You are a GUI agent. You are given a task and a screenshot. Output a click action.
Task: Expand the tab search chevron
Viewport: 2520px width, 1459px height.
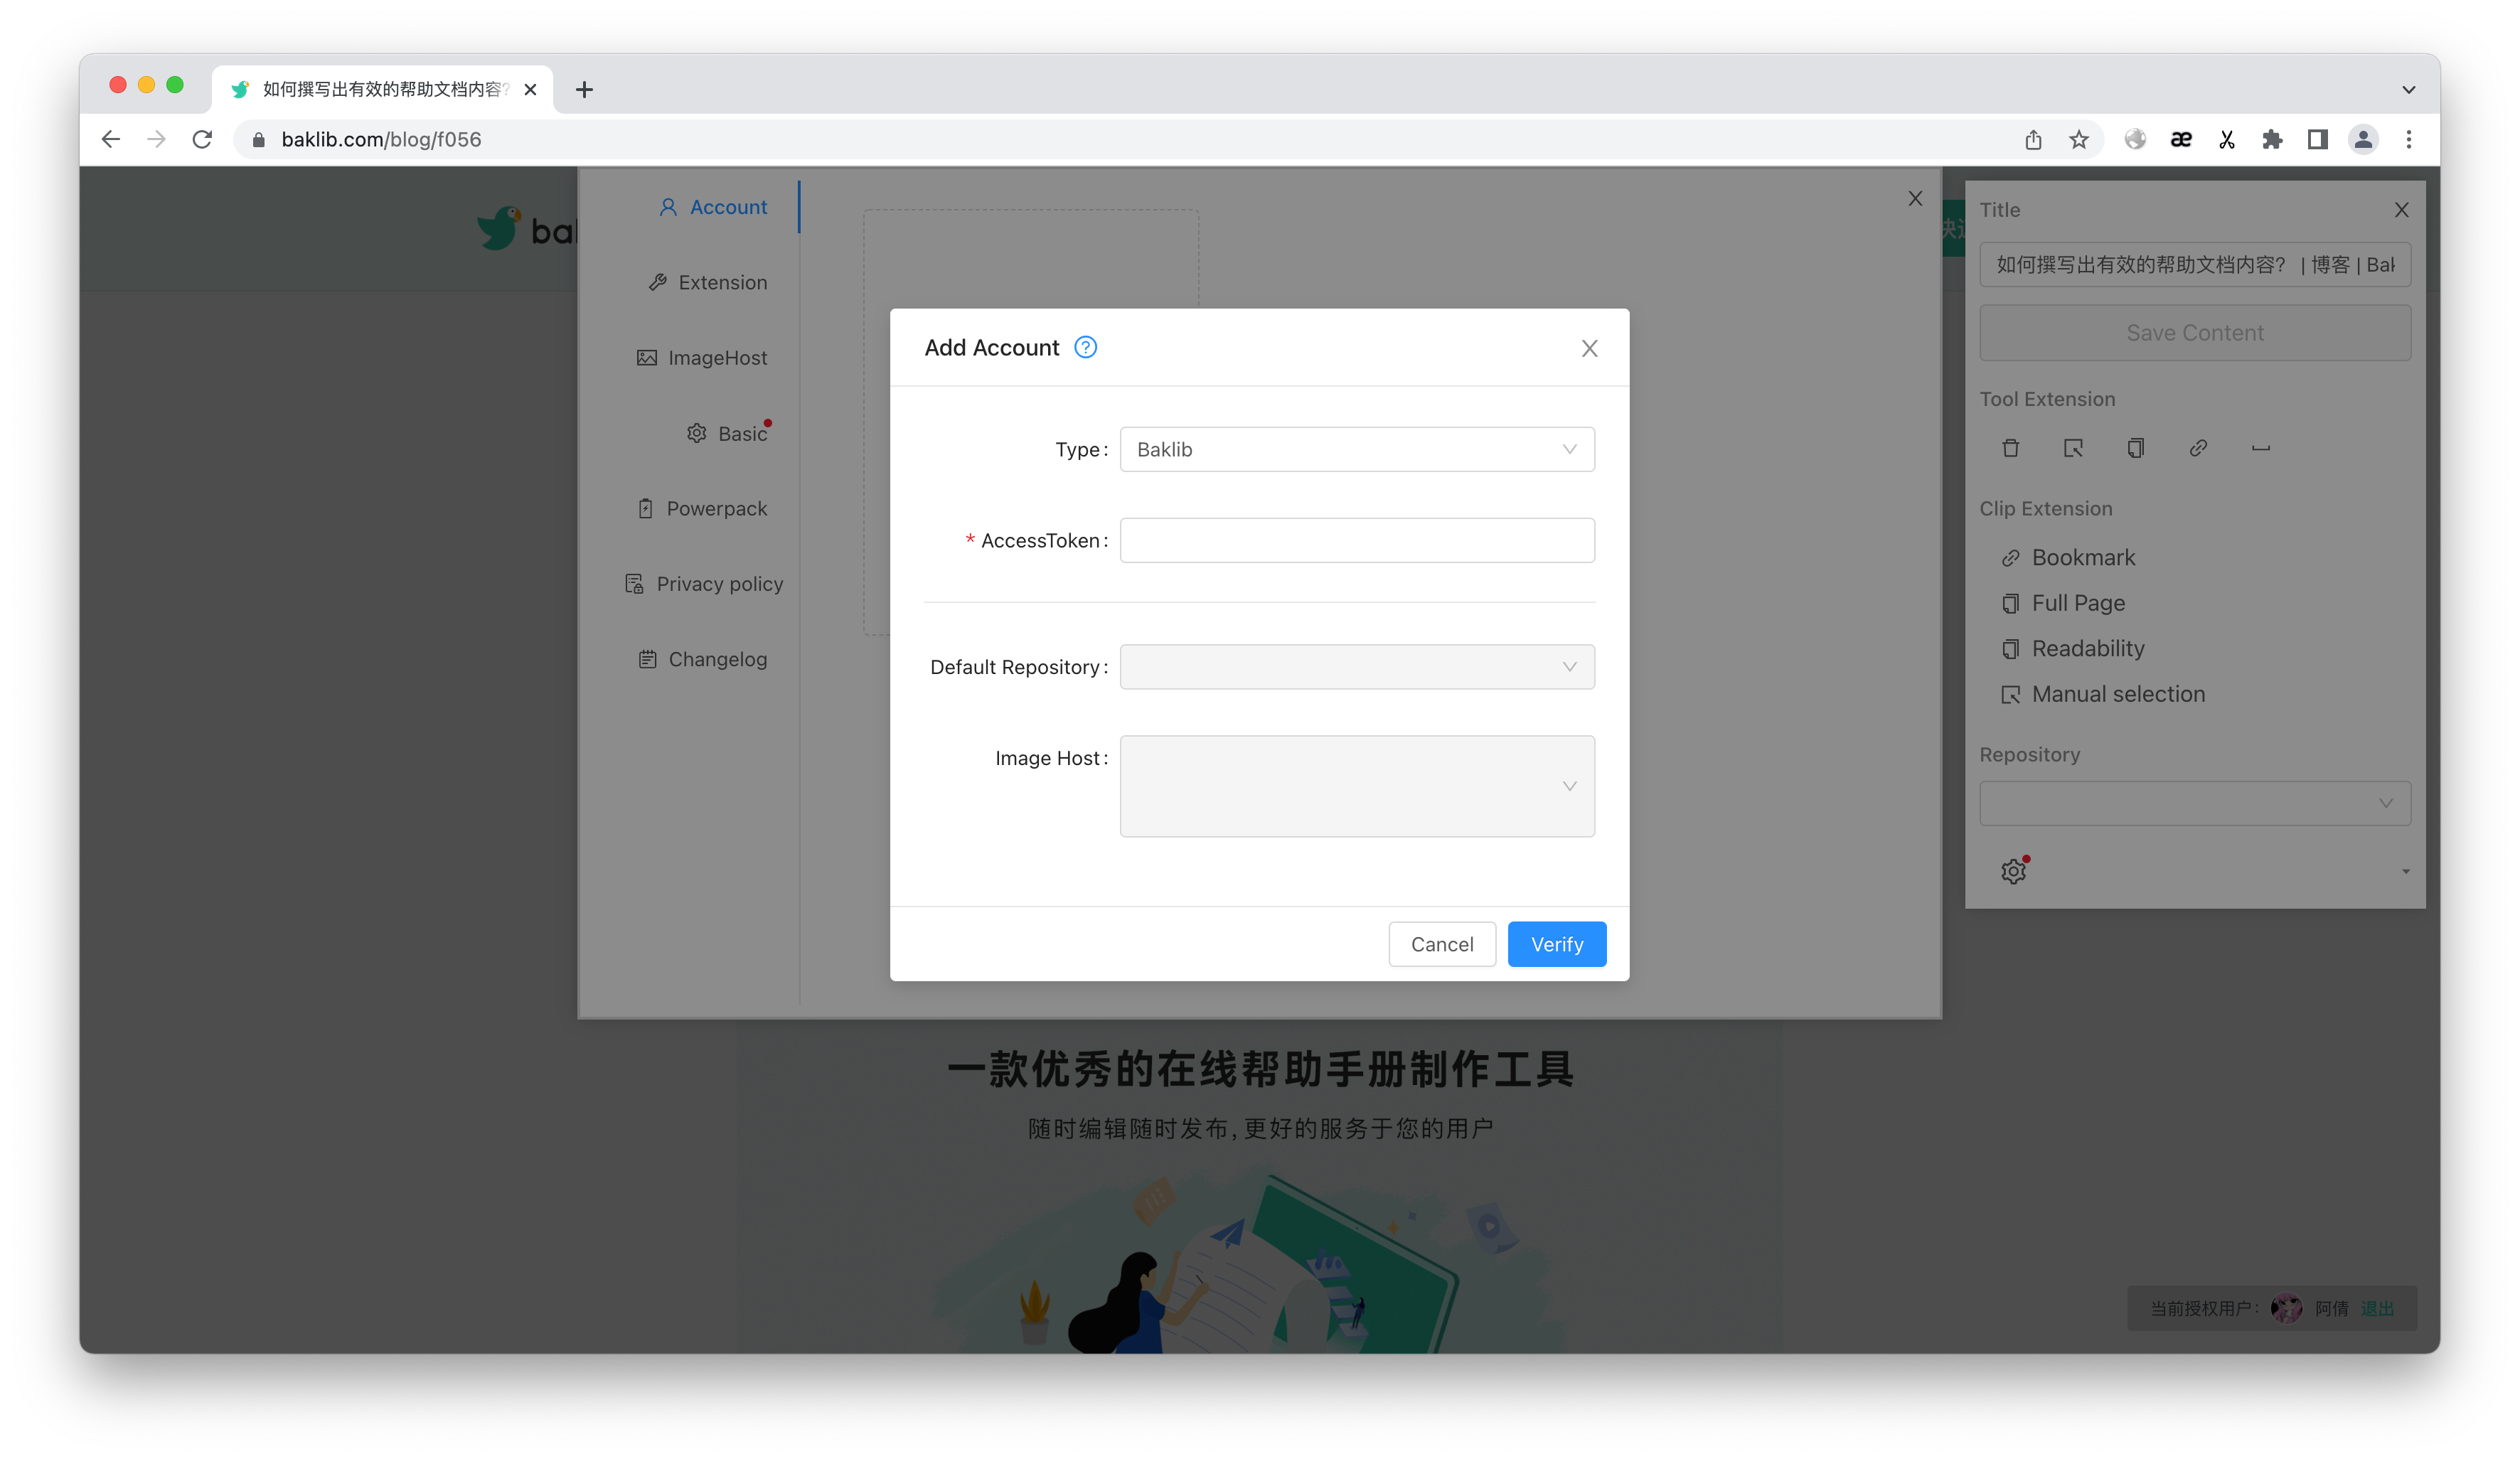(x=2409, y=90)
